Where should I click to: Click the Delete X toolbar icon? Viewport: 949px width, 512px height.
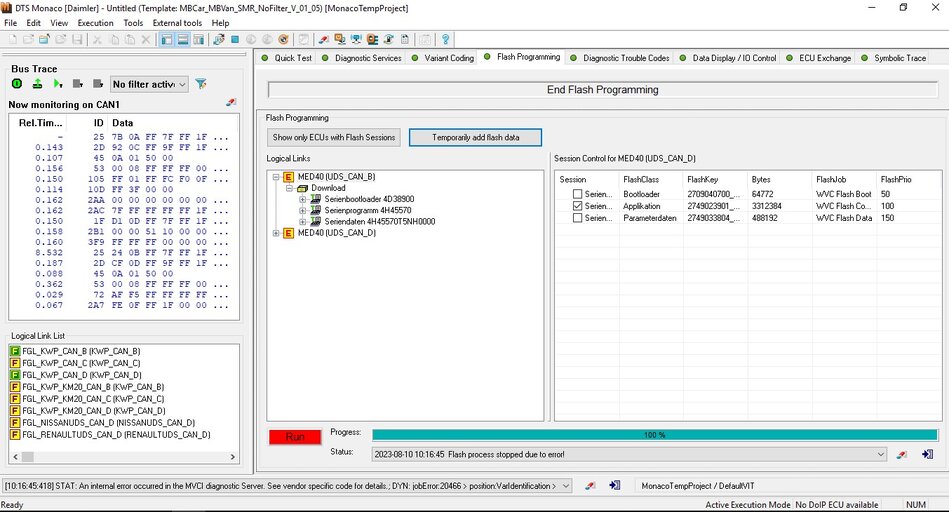(146, 39)
